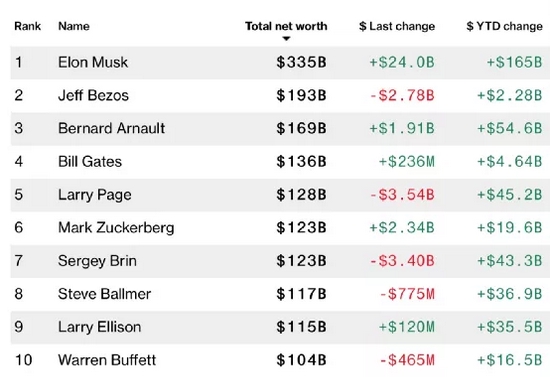This screenshot has width=550, height=377.
Task: Open Jeff Bezos's profile
Action: click(93, 95)
